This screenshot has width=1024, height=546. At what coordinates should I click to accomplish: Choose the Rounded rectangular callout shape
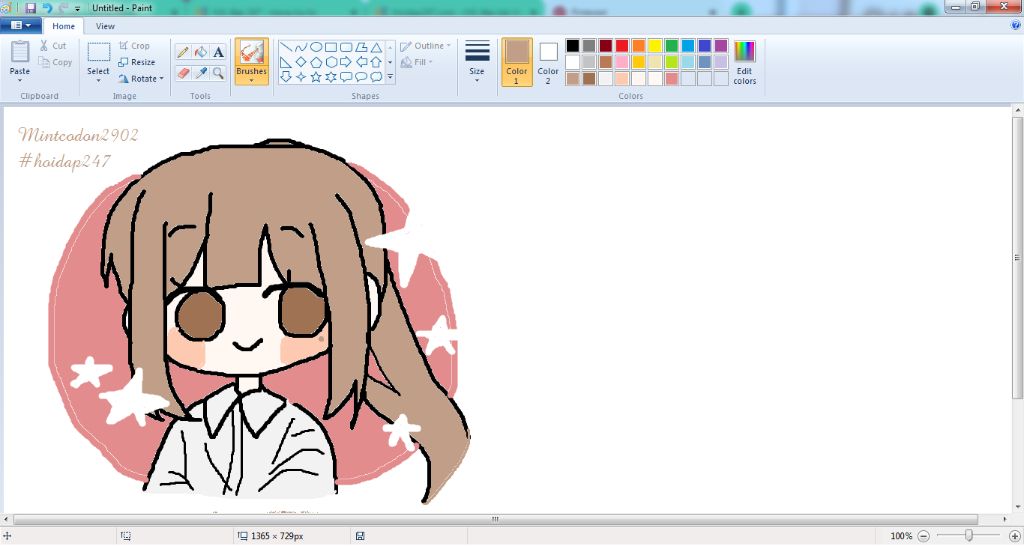tap(345, 77)
